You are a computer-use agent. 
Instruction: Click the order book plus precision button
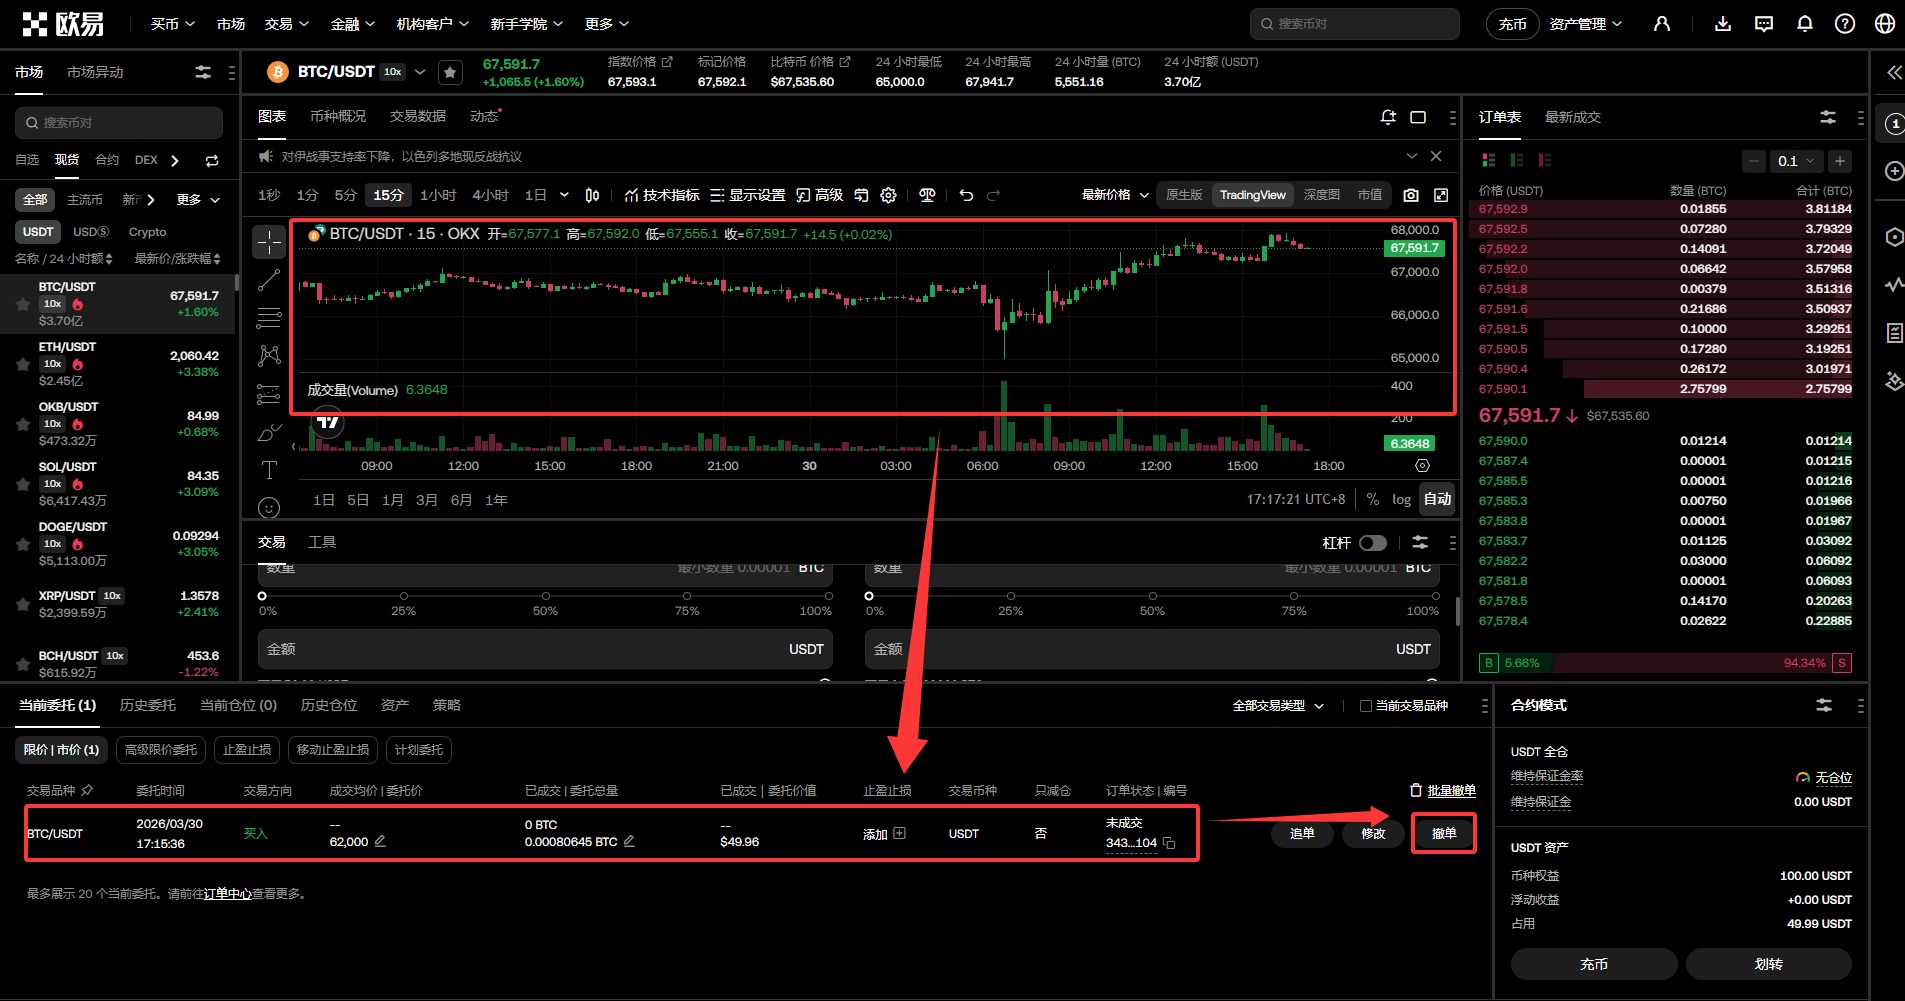[1840, 161]
